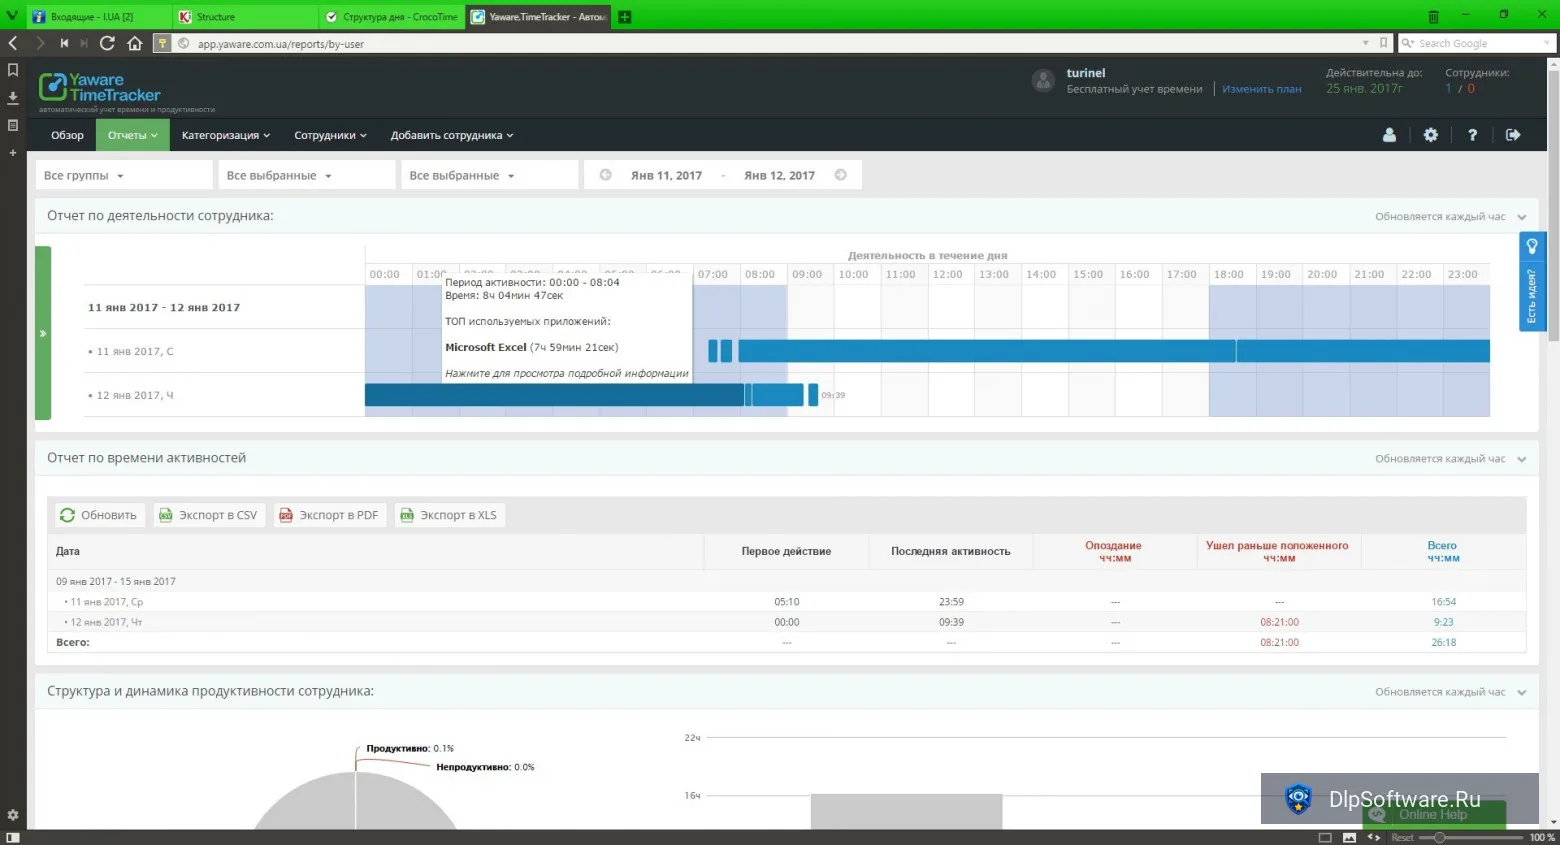Collapse the 'Отчет по времени активностей' section
The height and width of the screenshot is (845, 1560).
(x=1522, y=459)
